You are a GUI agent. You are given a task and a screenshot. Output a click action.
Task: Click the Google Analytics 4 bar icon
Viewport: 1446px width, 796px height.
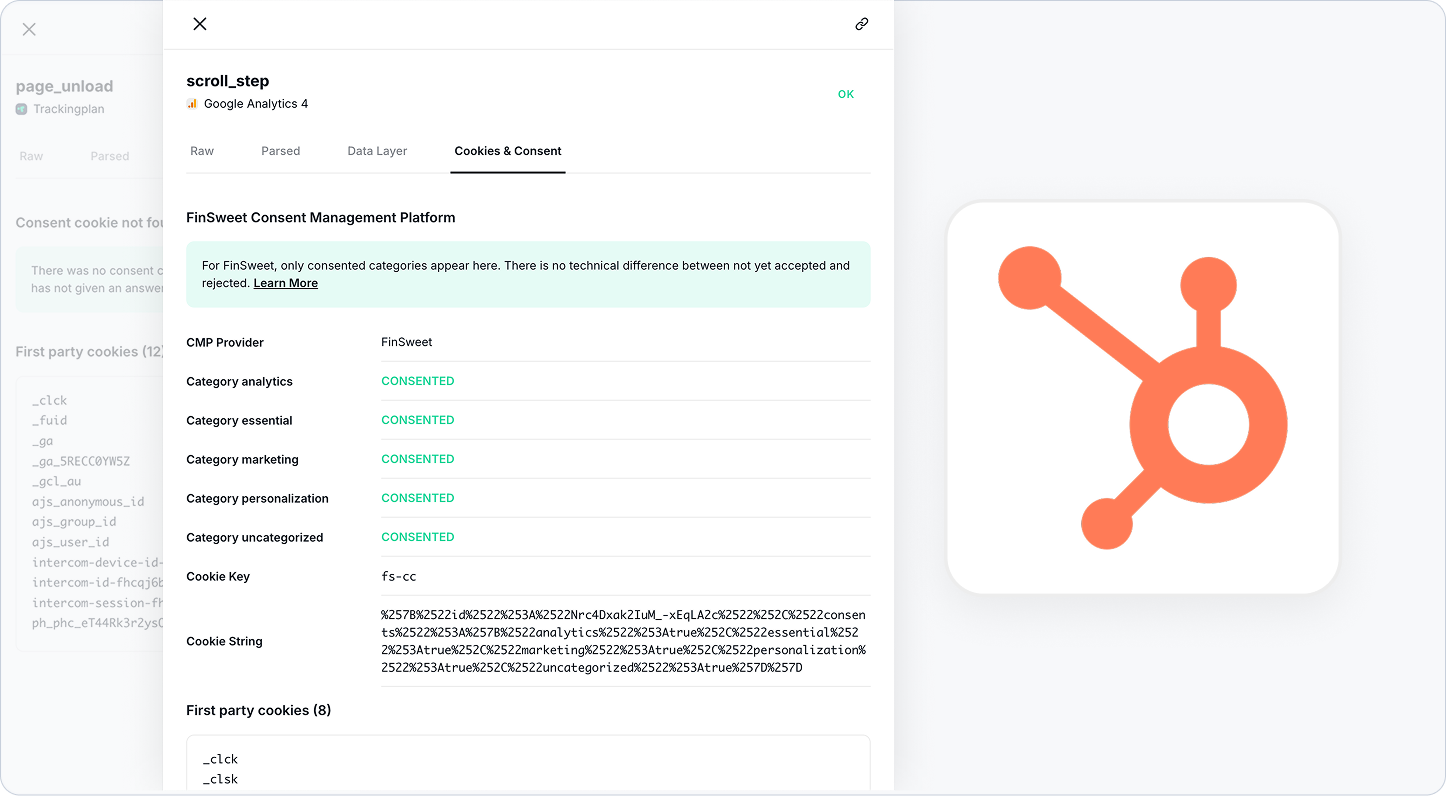tap(192, 104)
